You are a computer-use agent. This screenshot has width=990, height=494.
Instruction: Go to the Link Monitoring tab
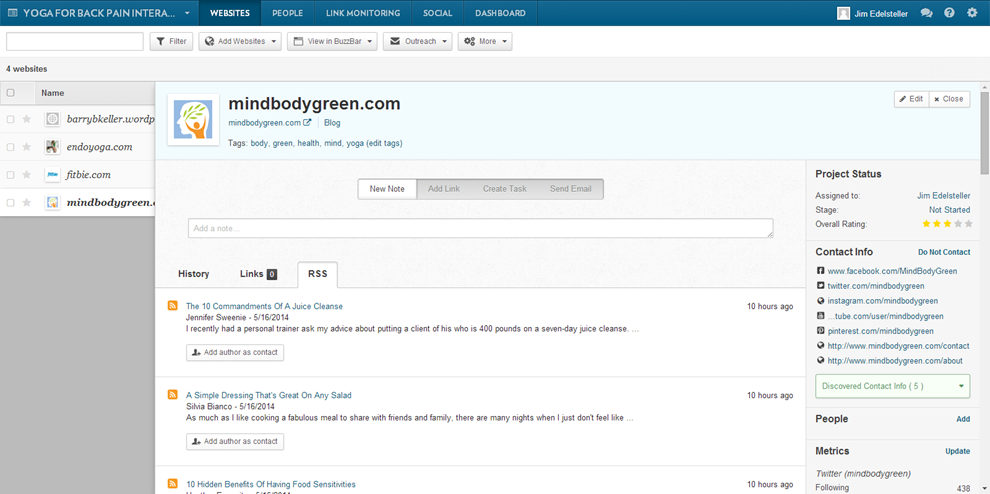point(363,13)
